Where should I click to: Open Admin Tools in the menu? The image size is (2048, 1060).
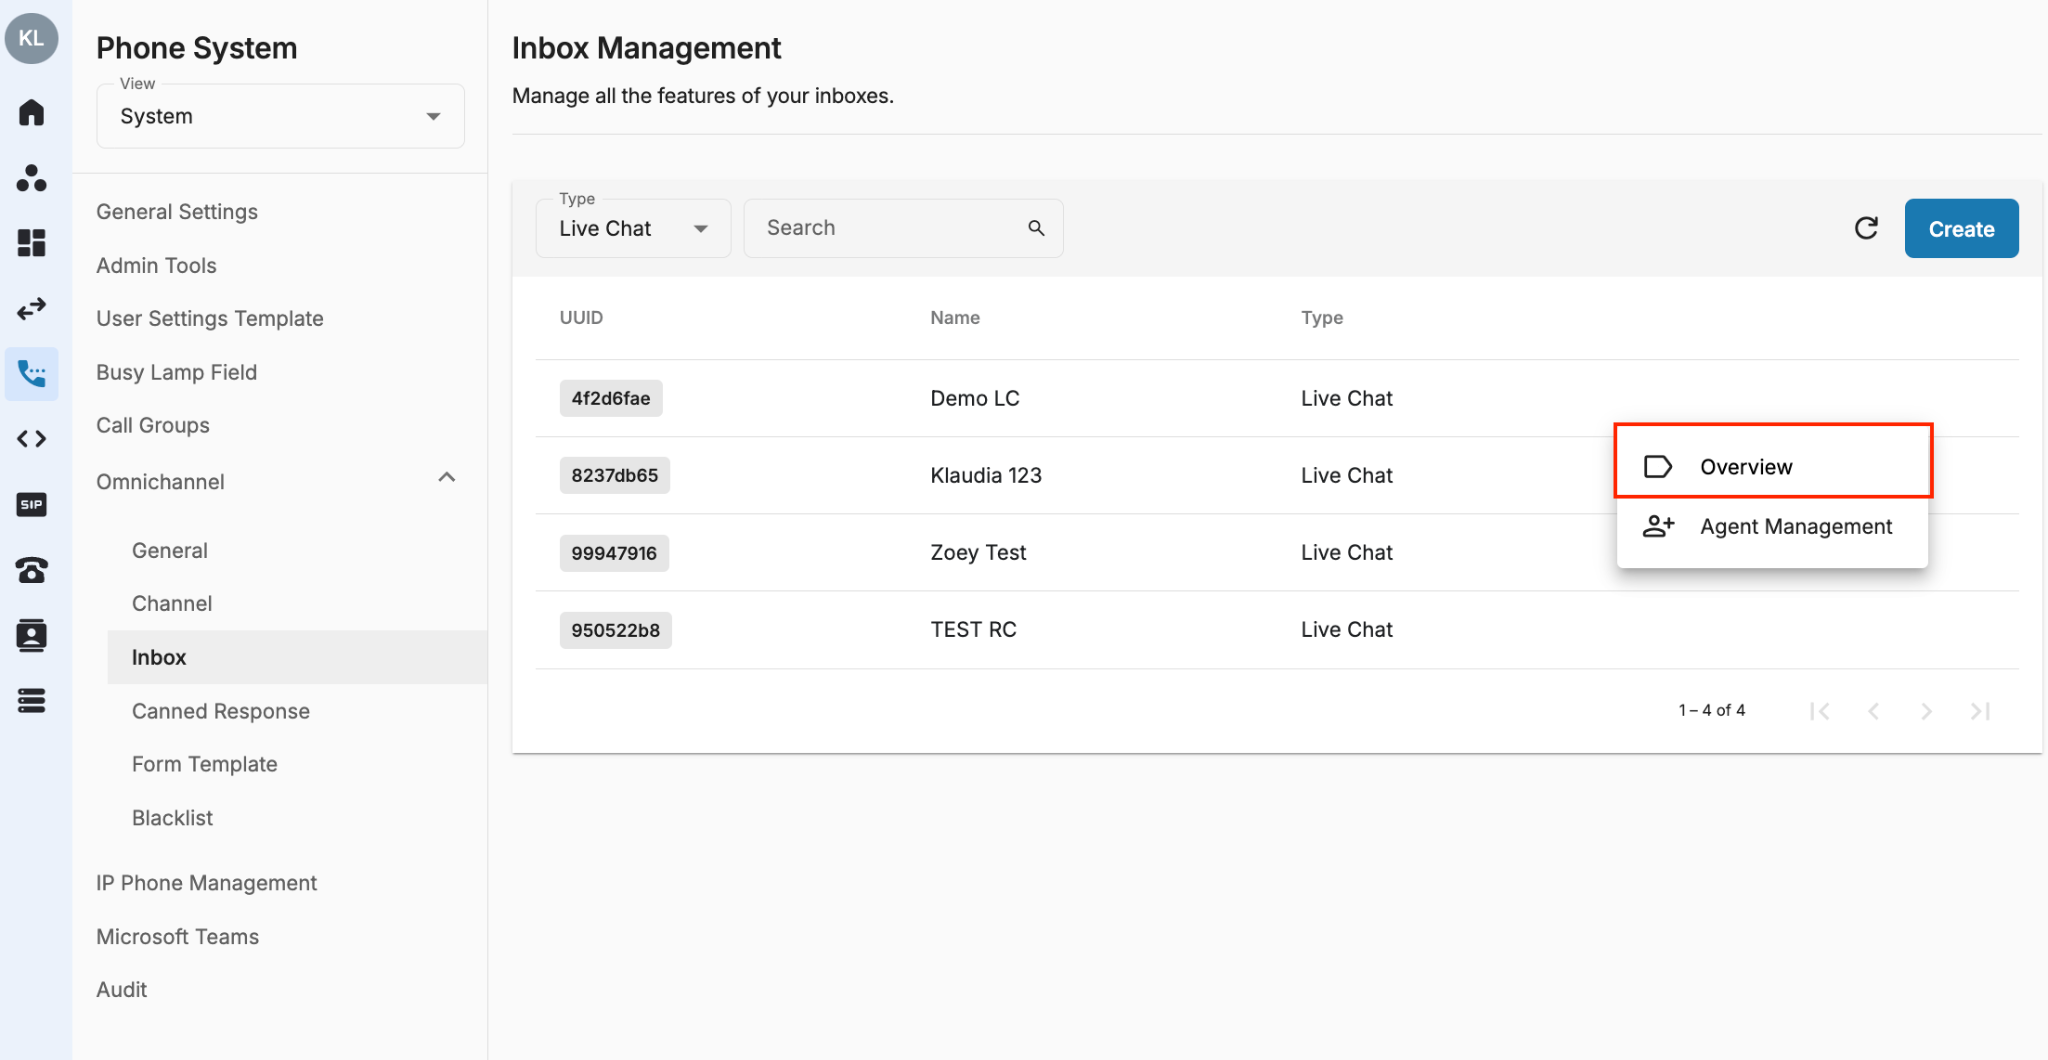coord(156,265)
